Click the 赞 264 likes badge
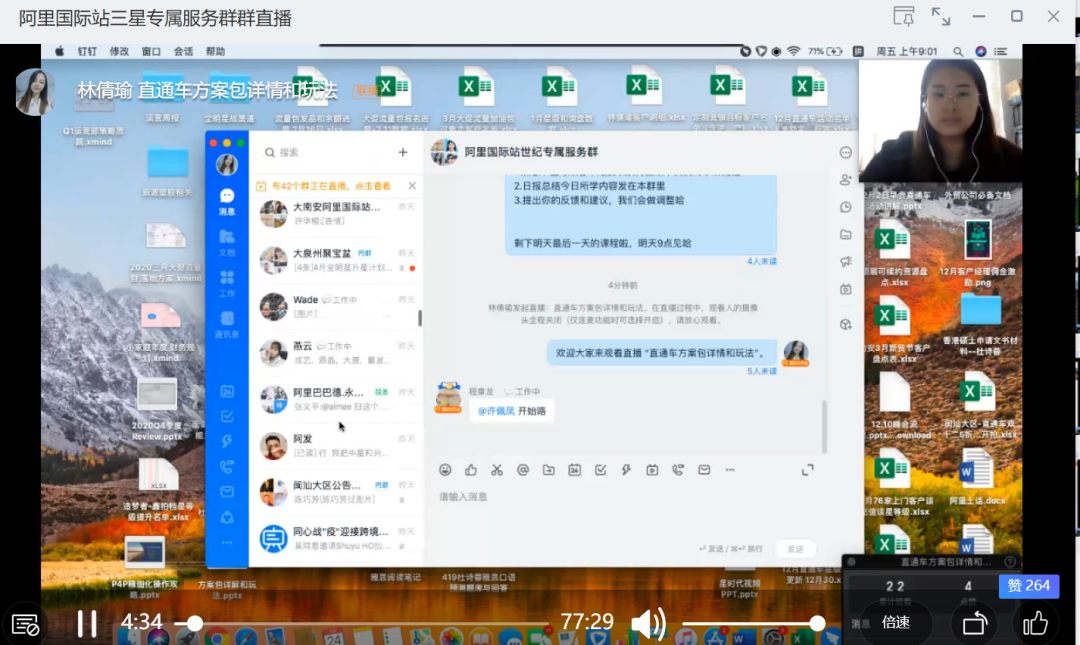Image resolution: width=1080 pixels, height=645 pixels. click(x=1028, y=586)
